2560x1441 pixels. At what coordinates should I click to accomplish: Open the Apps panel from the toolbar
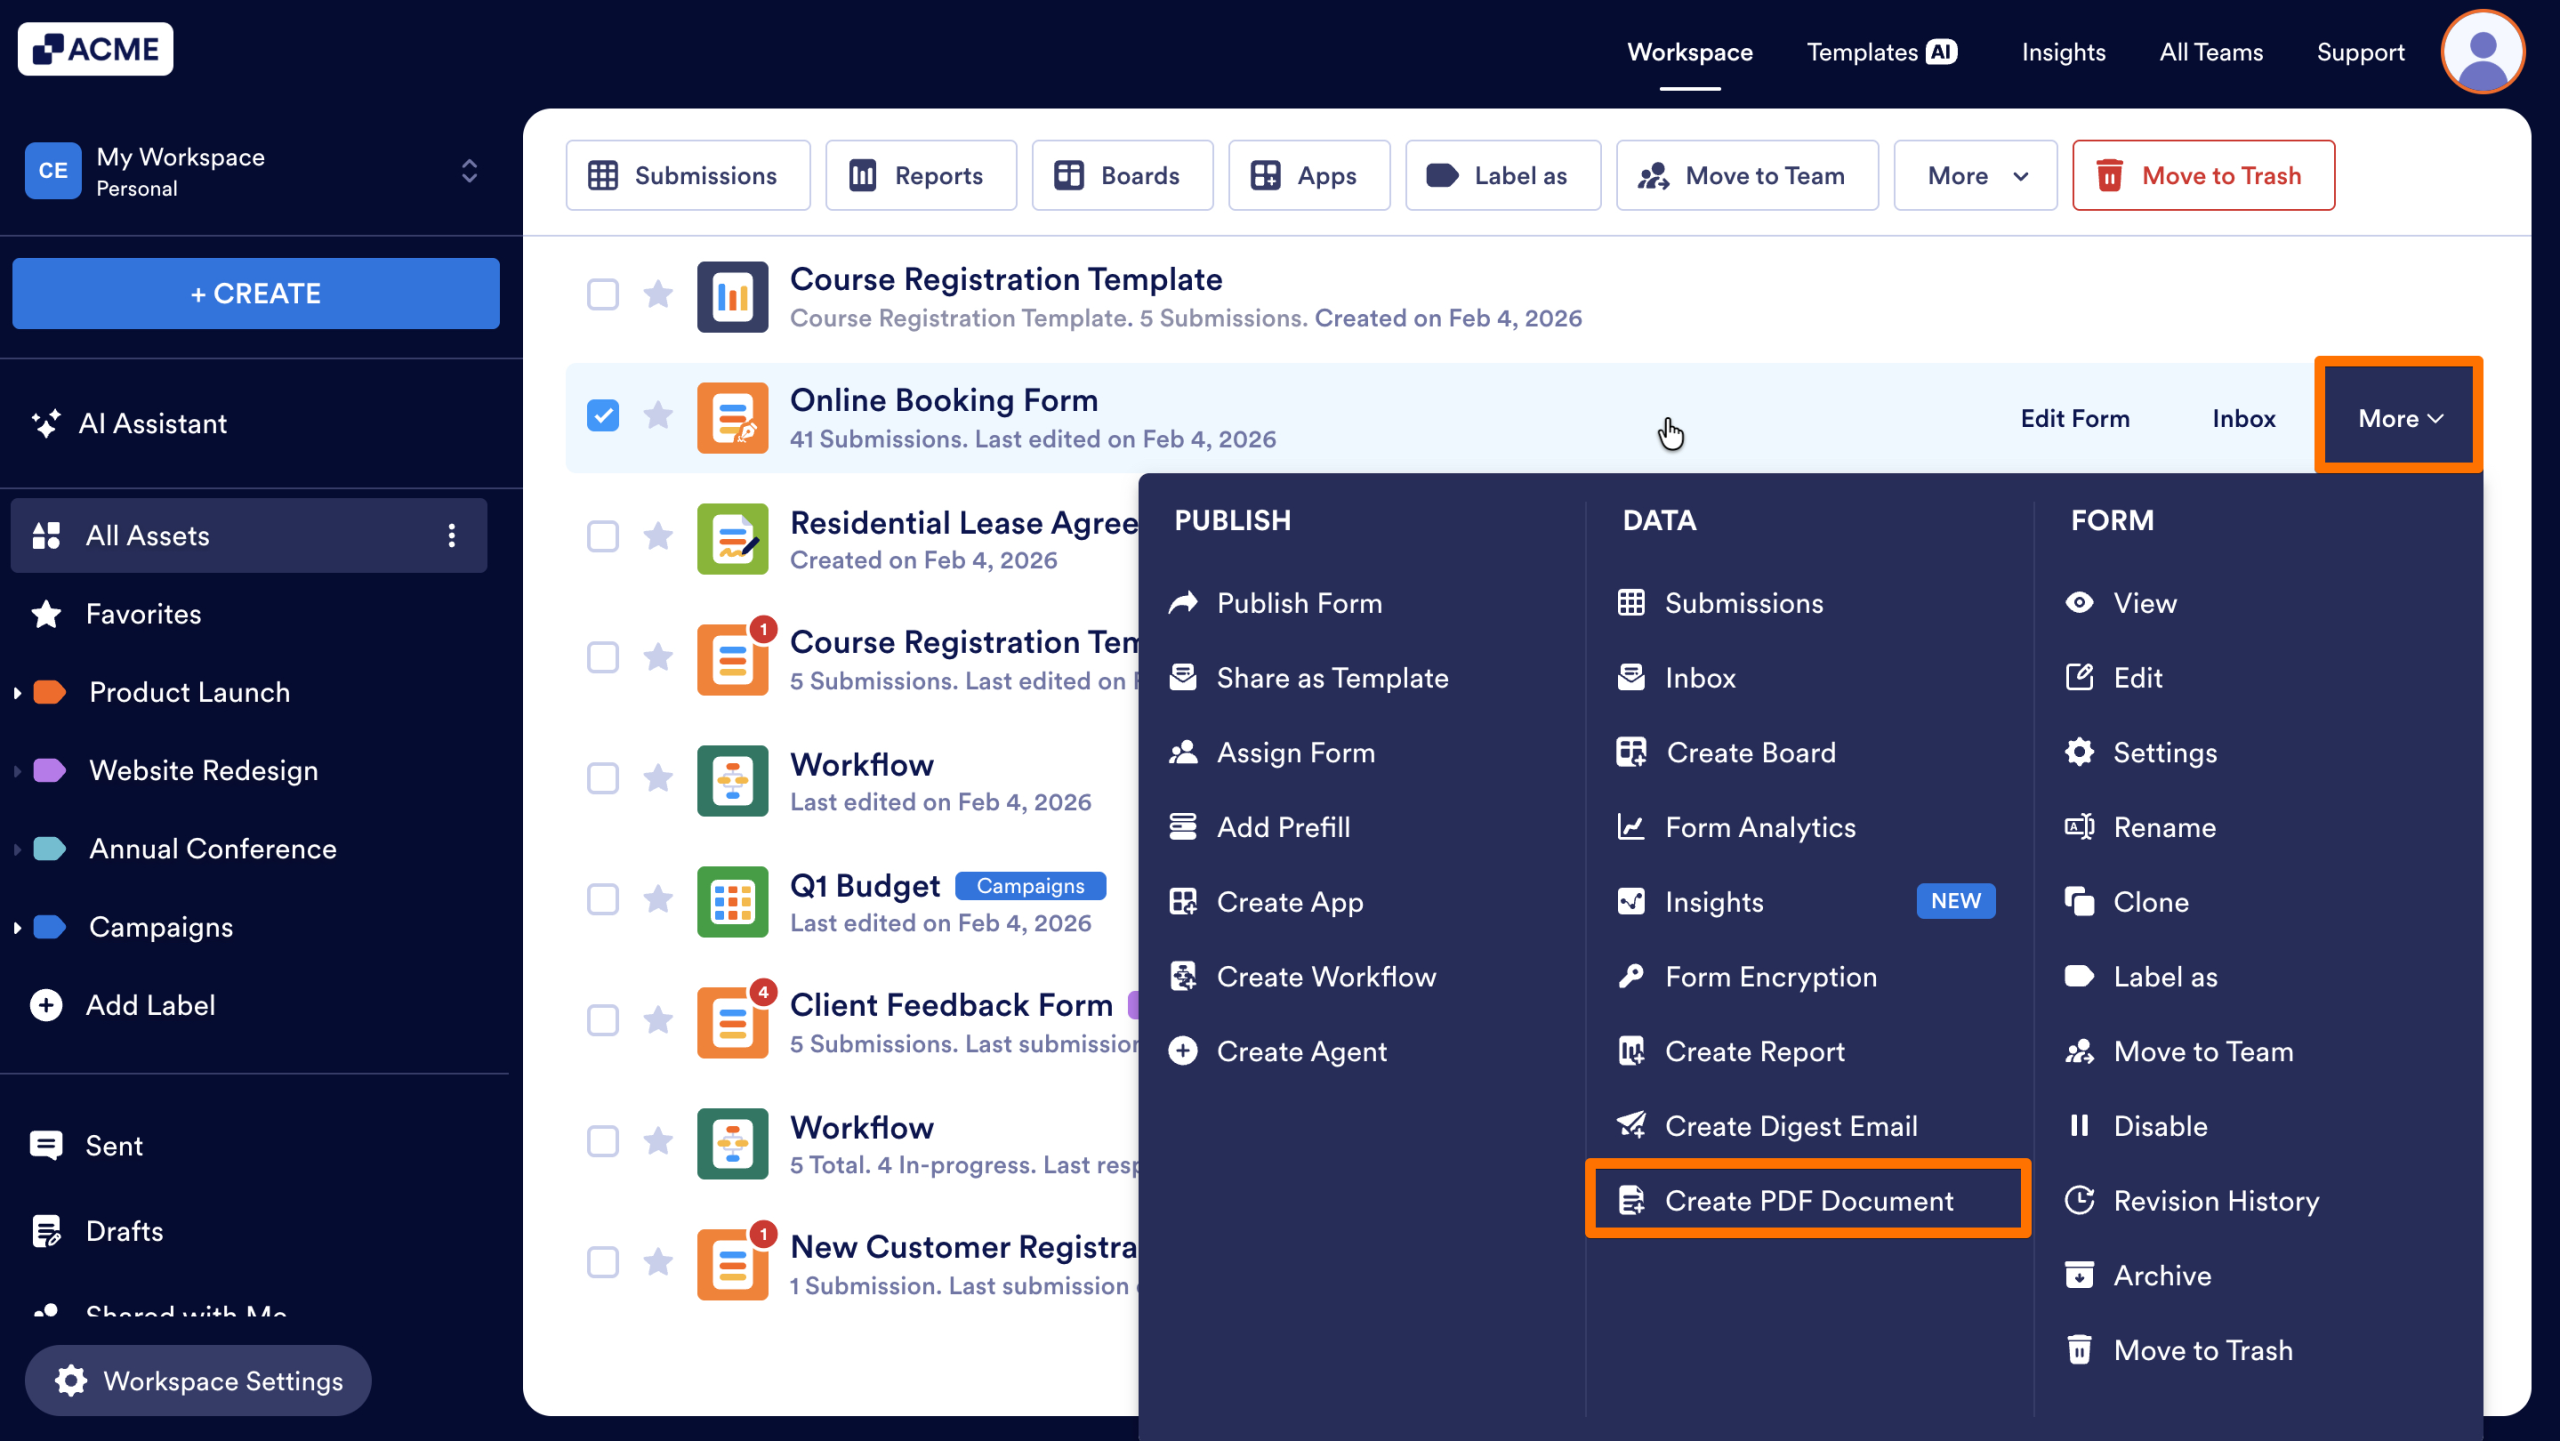point(1309,175)
